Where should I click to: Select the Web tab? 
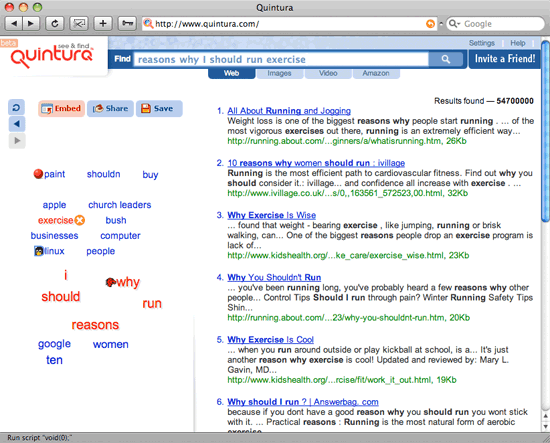pos(232,73)
